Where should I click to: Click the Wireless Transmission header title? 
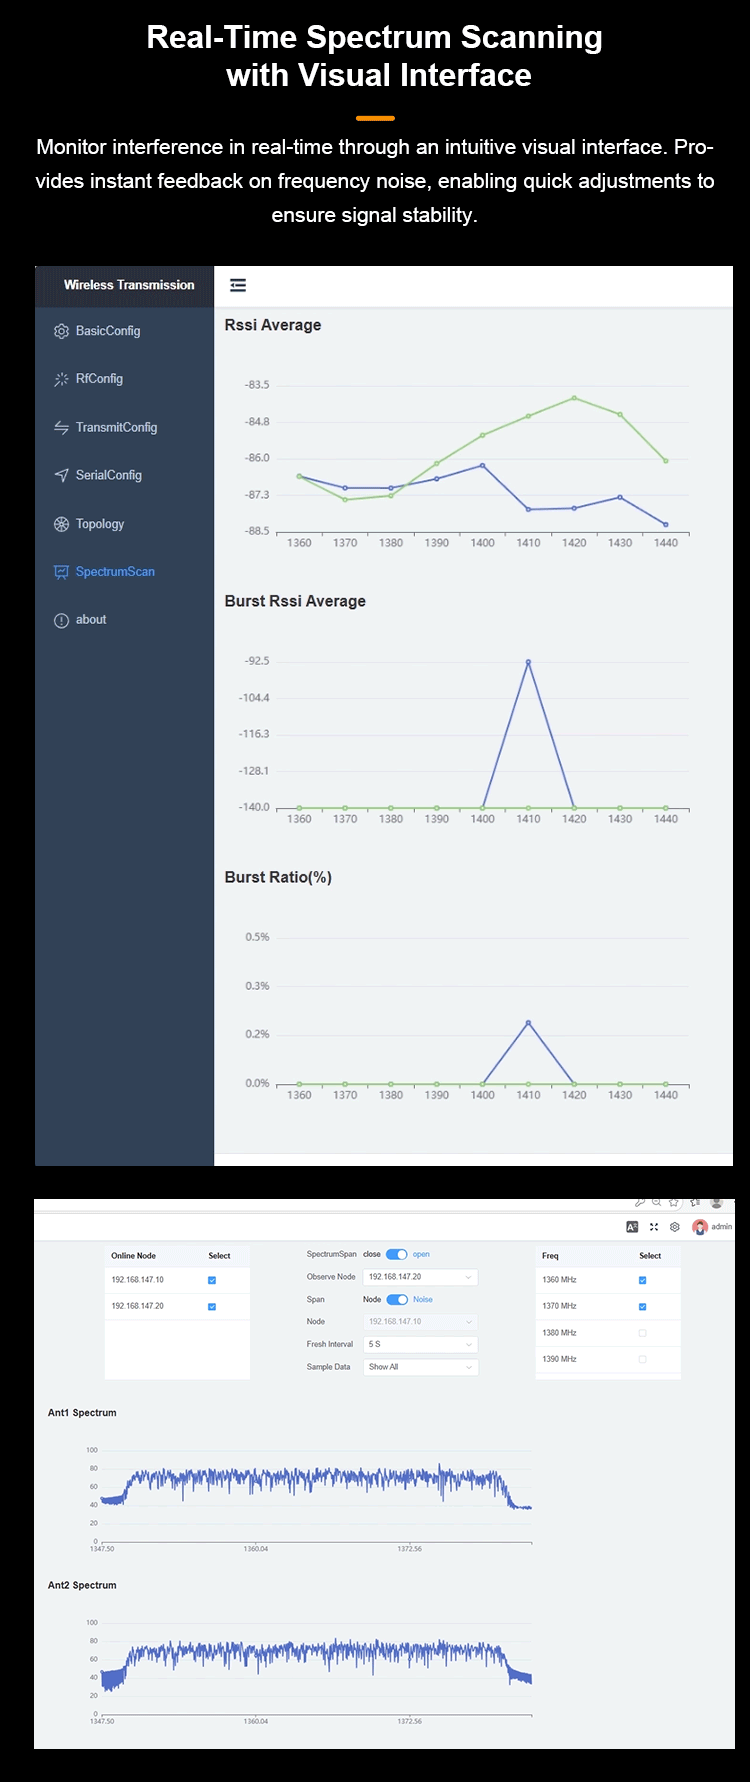coord(129,285)
